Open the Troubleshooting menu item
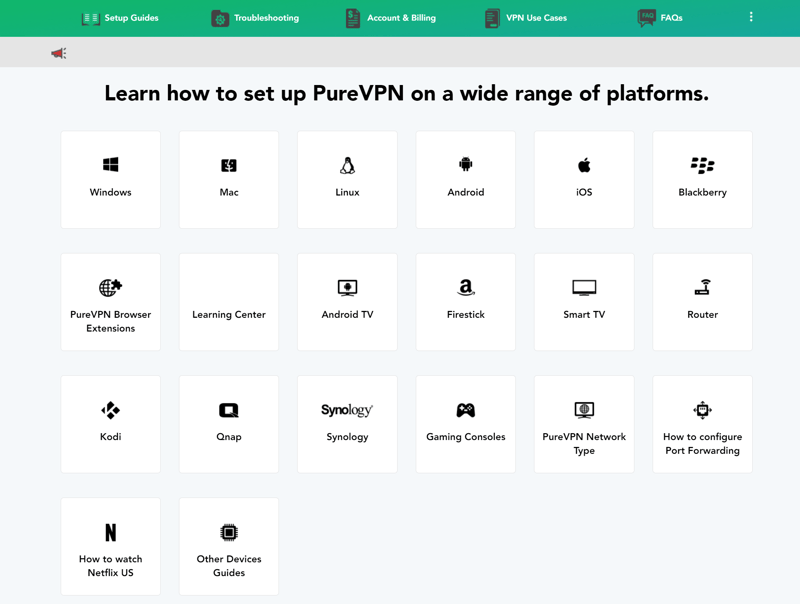The width and height of the screenshot is (800, 604). coord(255,18)
